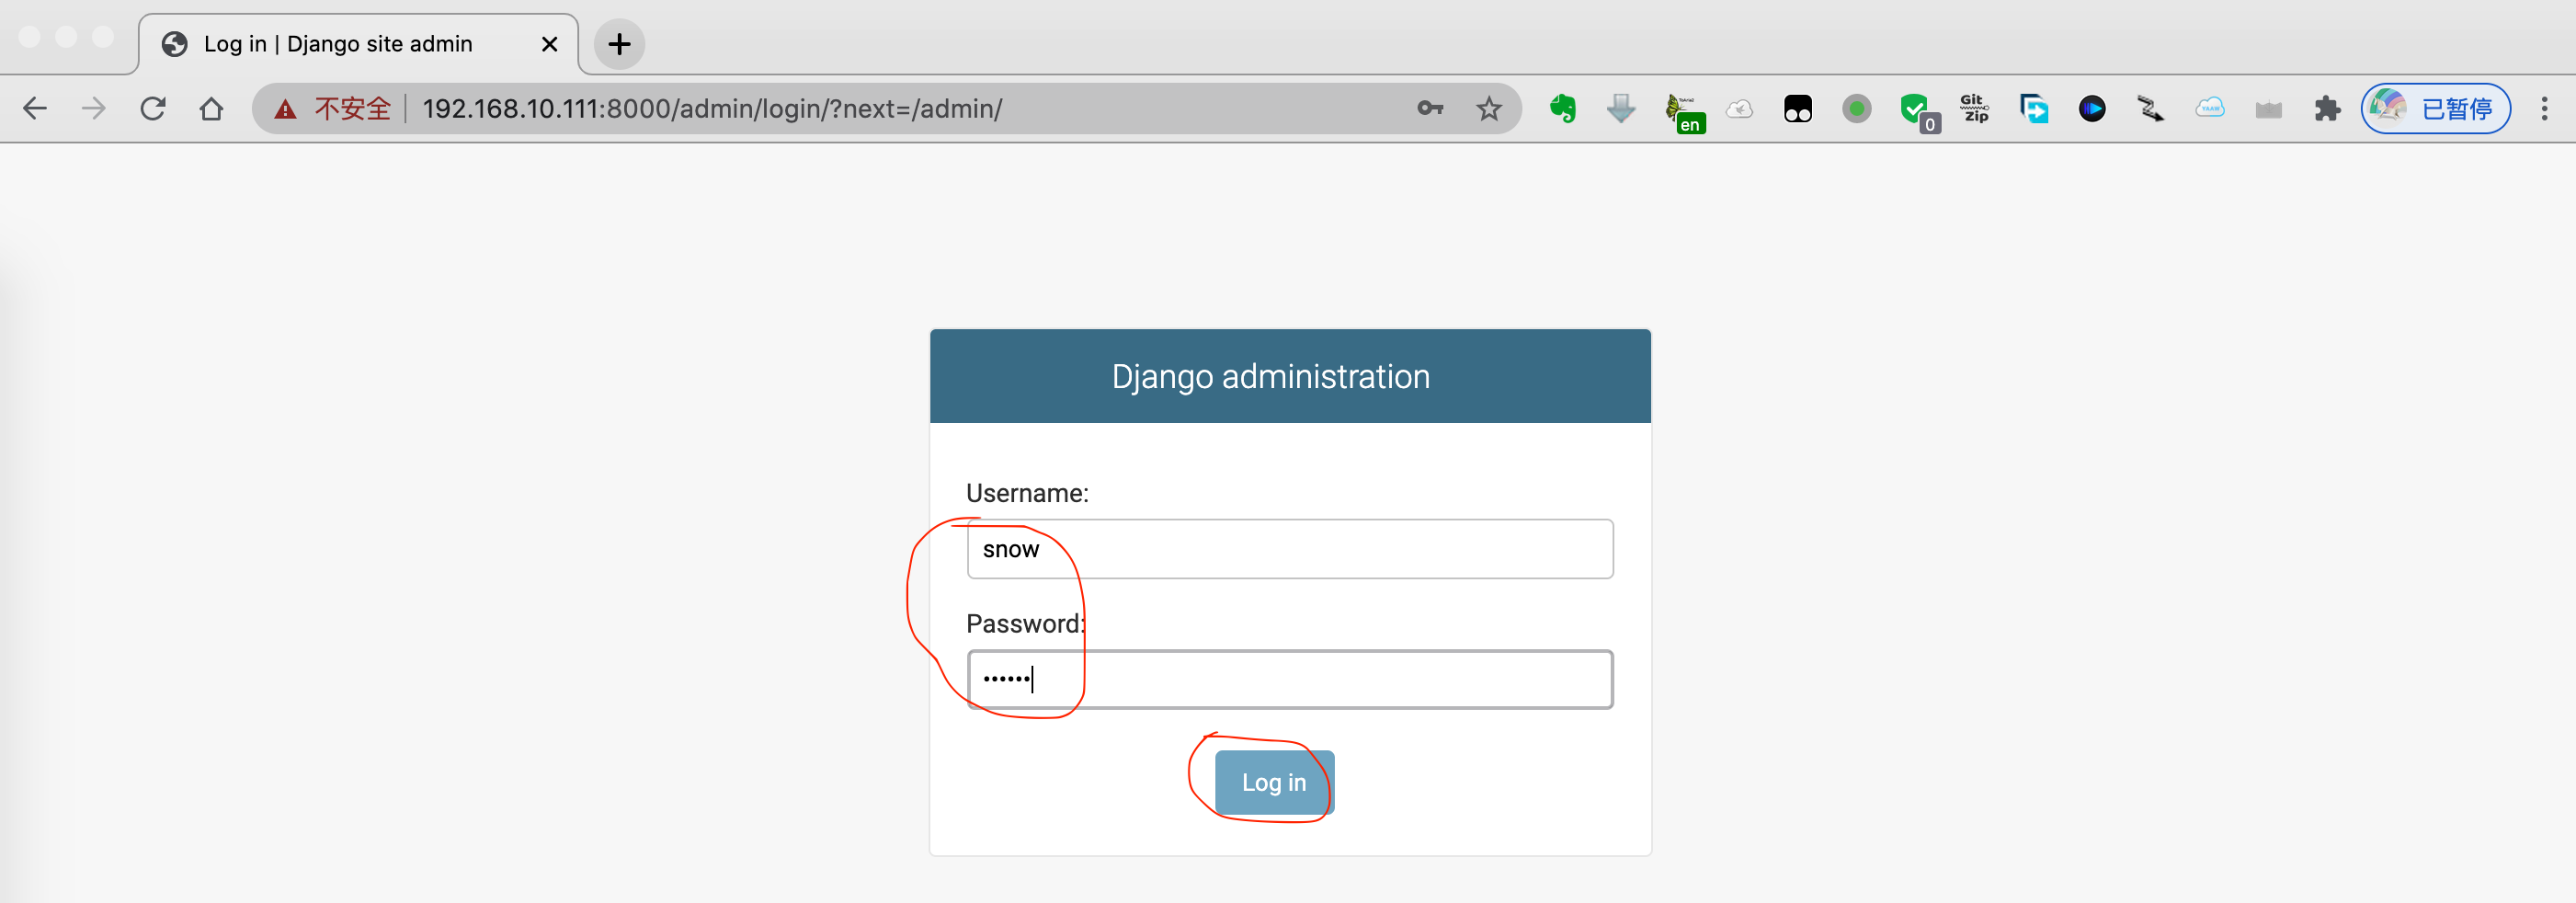2576x903 pixels.
Task: Open the profile button labeled 已暂停
Action: pyautogui.click(x=2436, y=108)
